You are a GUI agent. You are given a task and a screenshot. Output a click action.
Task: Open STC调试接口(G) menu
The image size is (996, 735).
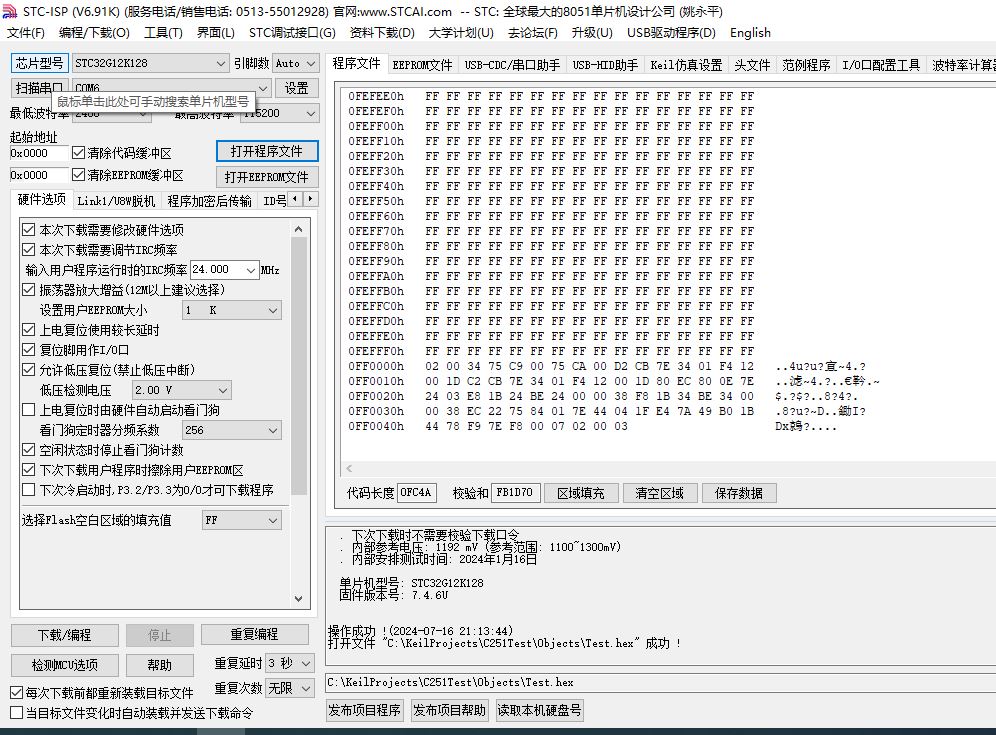click(292, 32)
